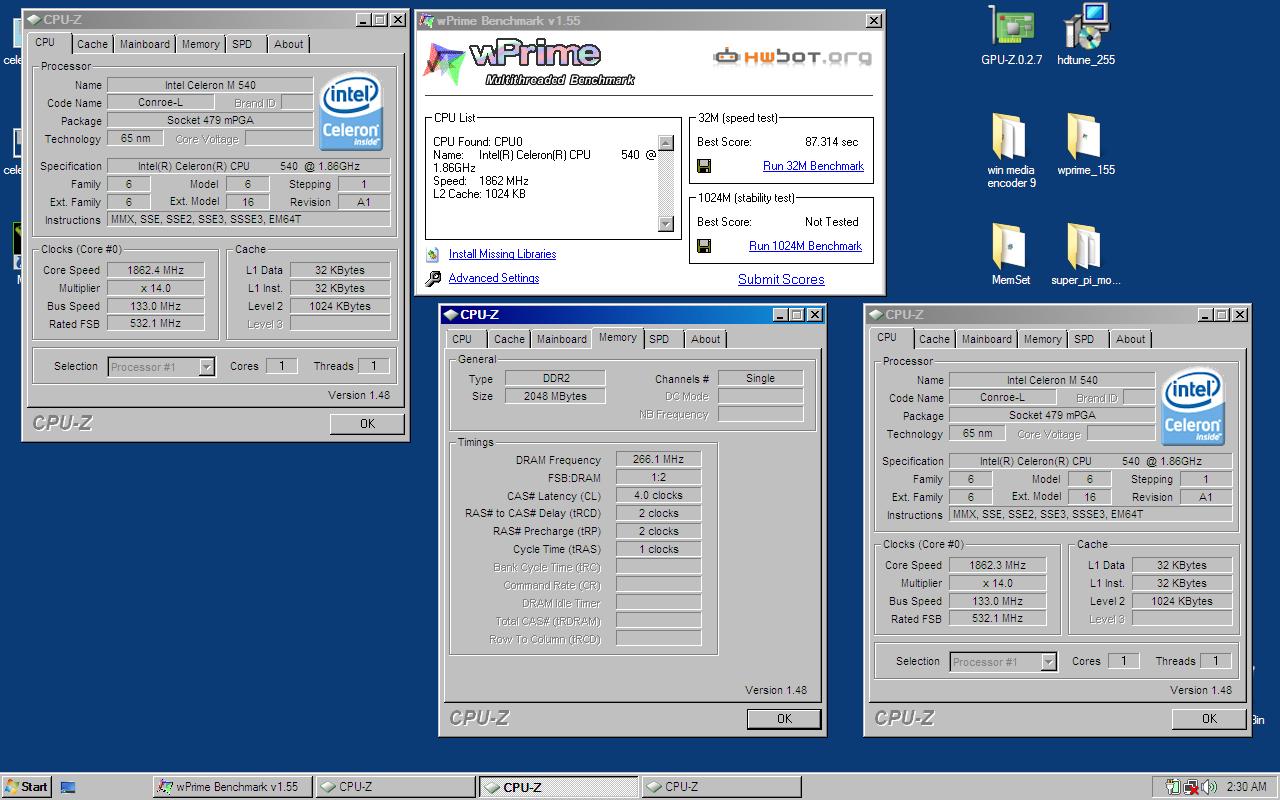Image resolution: width=1280 pixels, height=800 pixels.
Task: Switch to CPU tab in middle CPU-Z window
Action: tap(462, 339)
